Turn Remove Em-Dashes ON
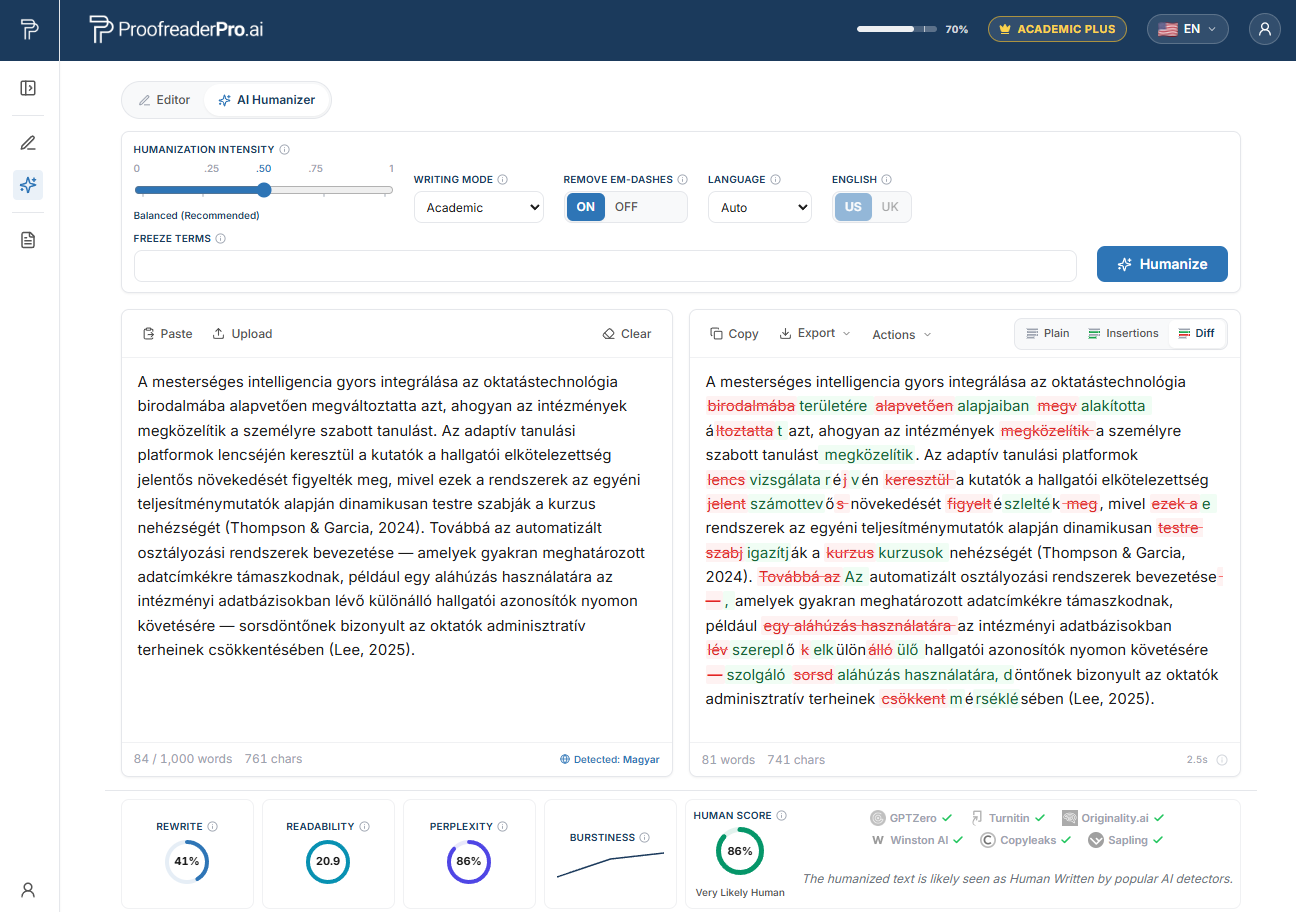1296x912 pixels. 586,207
